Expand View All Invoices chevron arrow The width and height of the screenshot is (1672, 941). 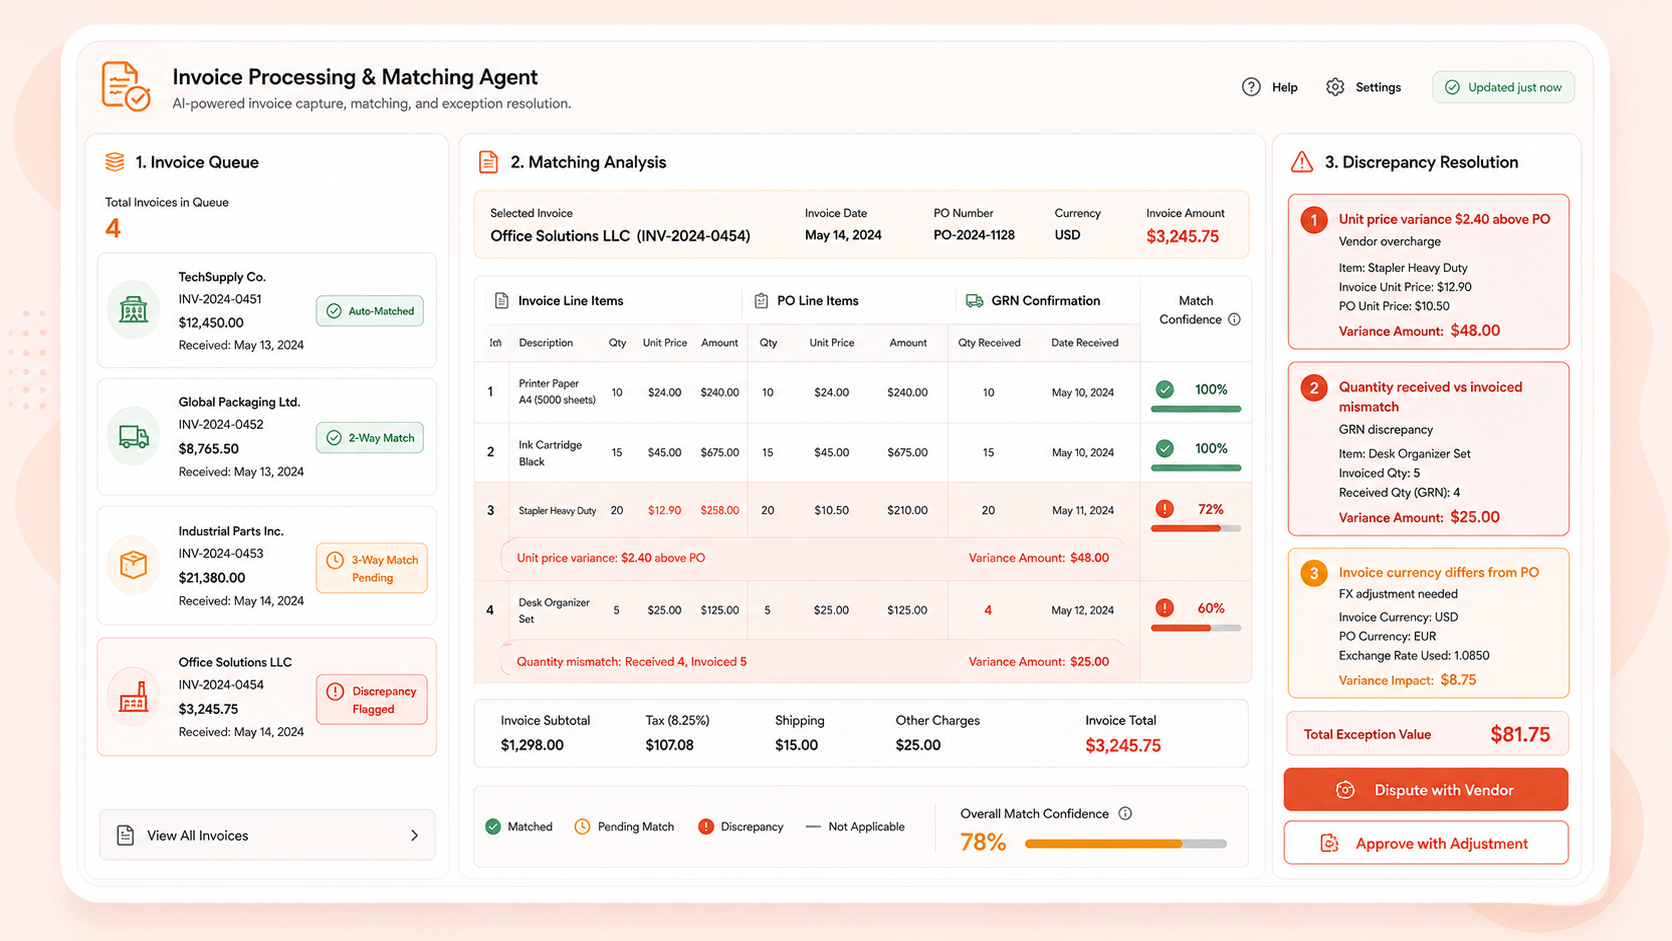coord(414,835)
